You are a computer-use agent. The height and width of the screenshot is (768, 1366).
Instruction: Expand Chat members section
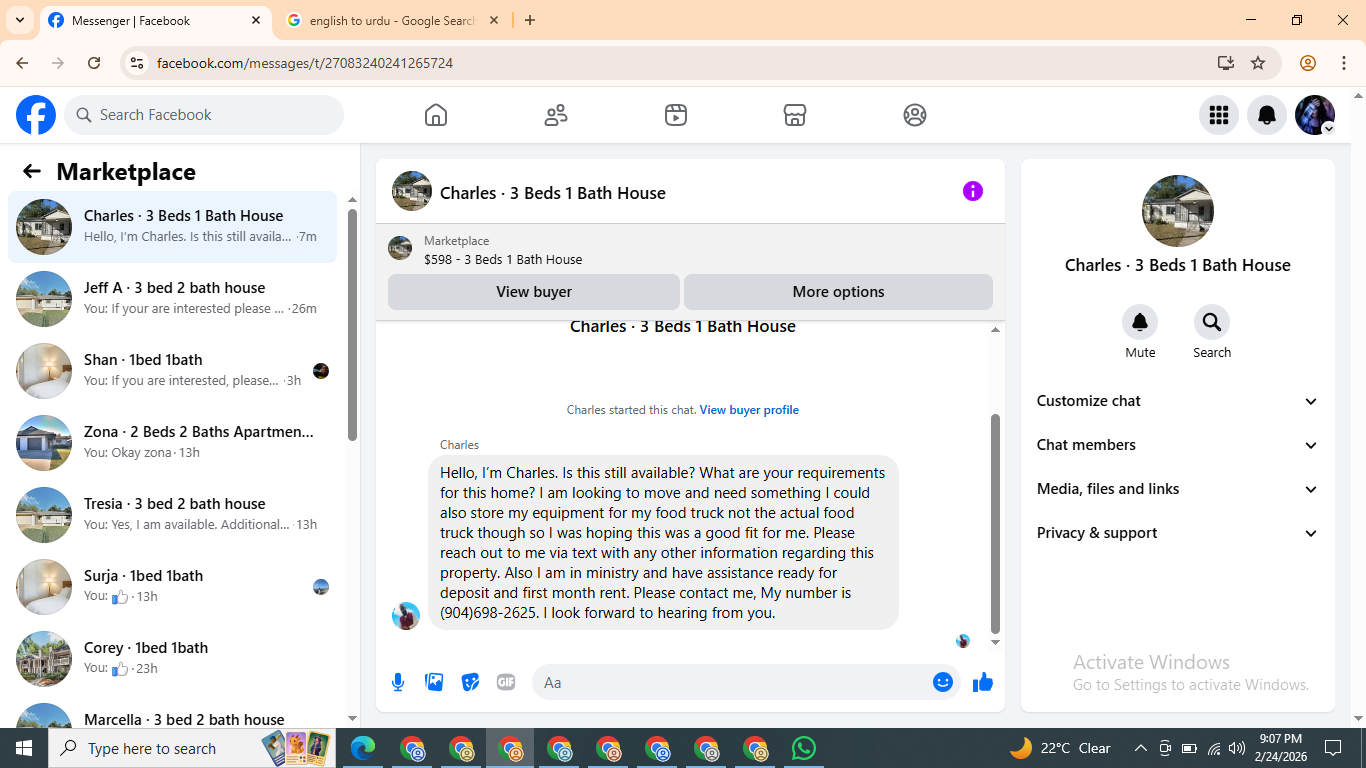point(1178,445)
